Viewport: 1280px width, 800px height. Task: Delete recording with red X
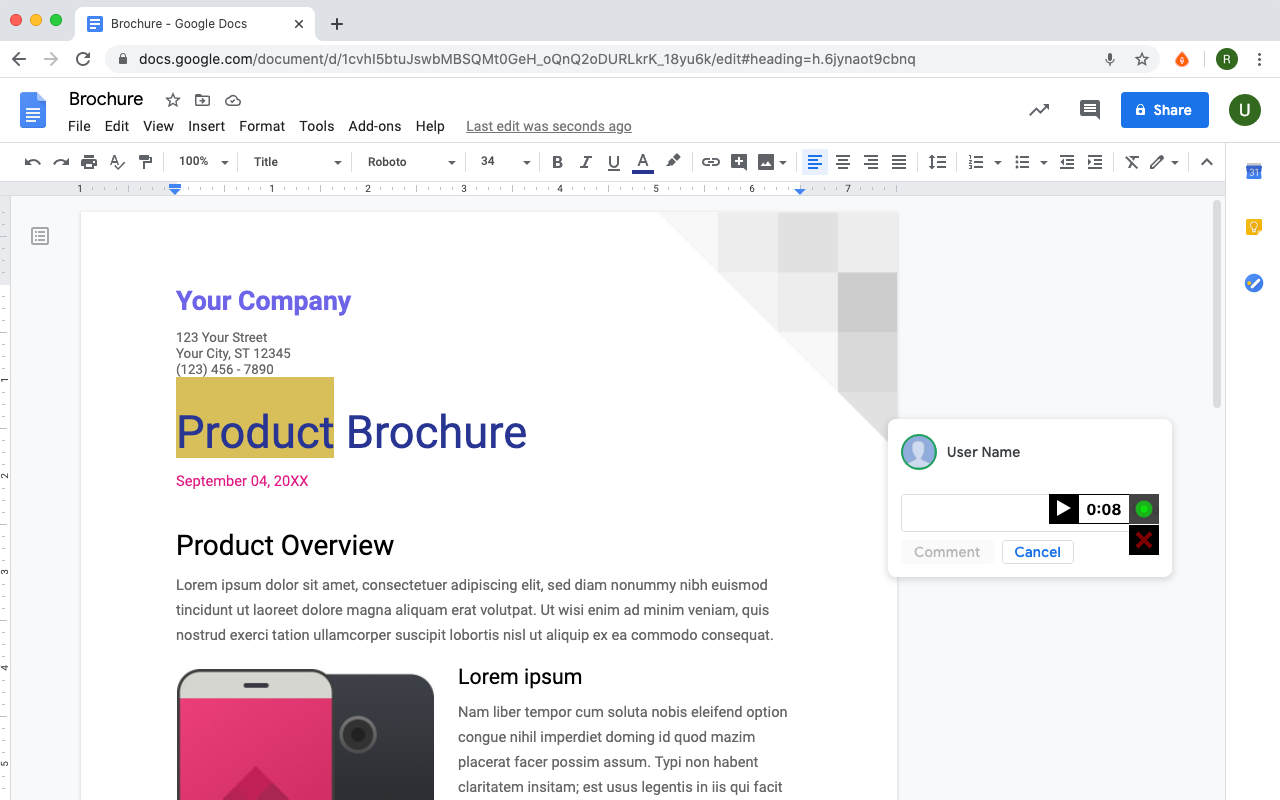[1144, 540]
